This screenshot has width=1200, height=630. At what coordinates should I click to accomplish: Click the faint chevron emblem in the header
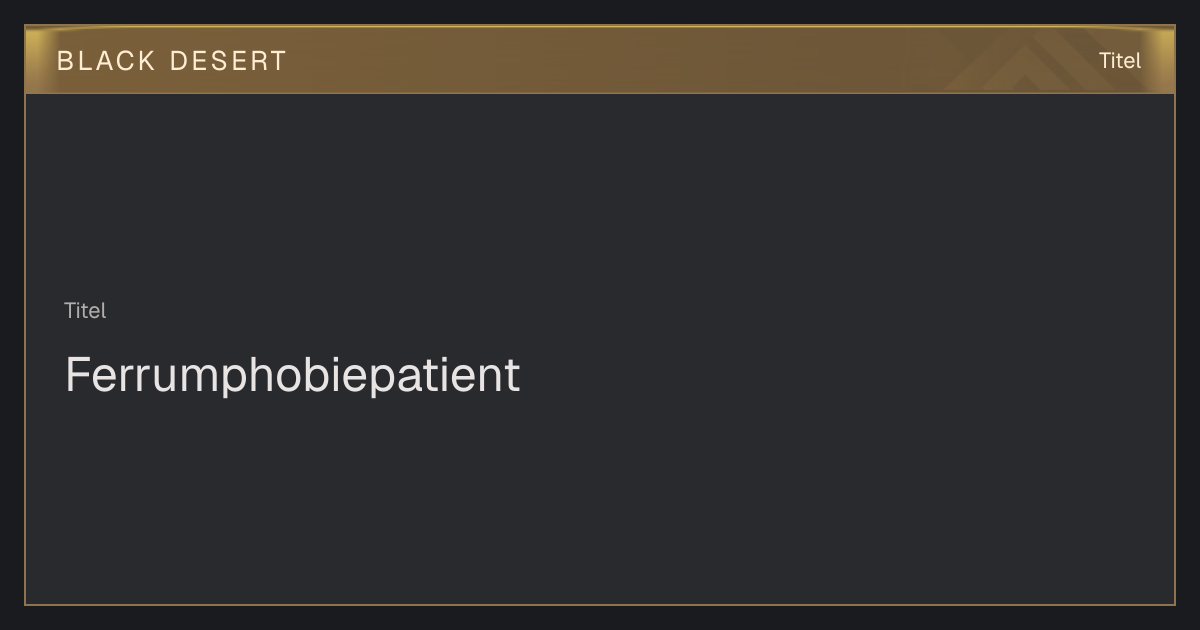[x=1030, y=62]
